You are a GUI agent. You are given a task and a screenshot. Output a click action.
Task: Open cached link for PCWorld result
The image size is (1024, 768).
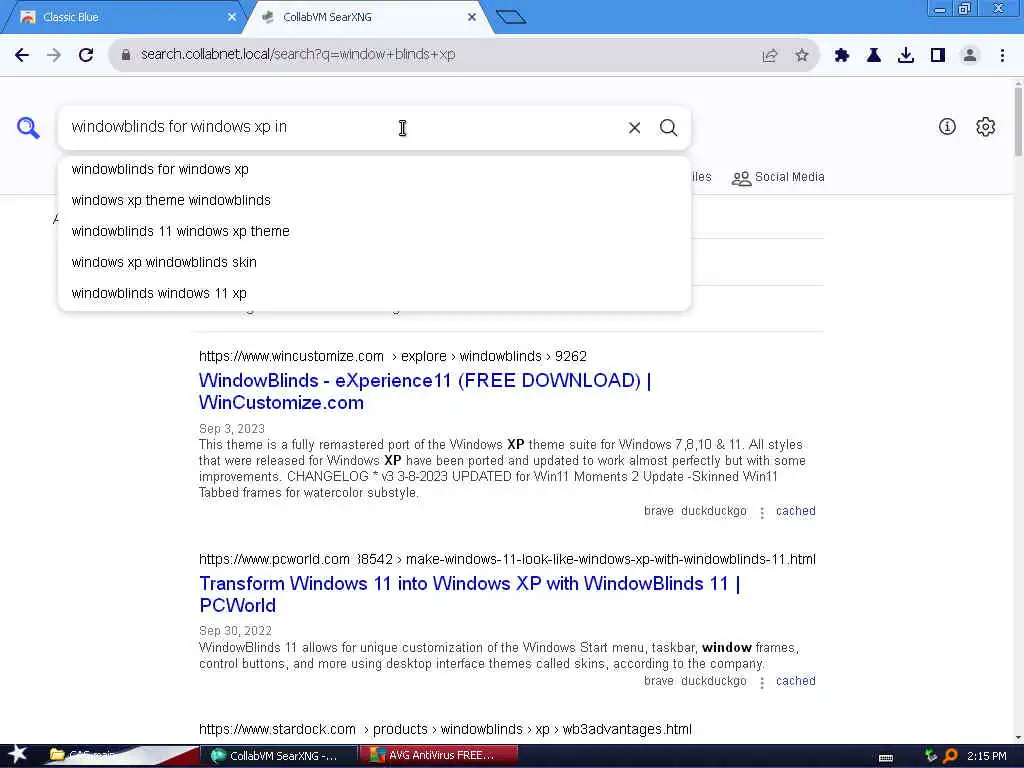tap(795, 681)
